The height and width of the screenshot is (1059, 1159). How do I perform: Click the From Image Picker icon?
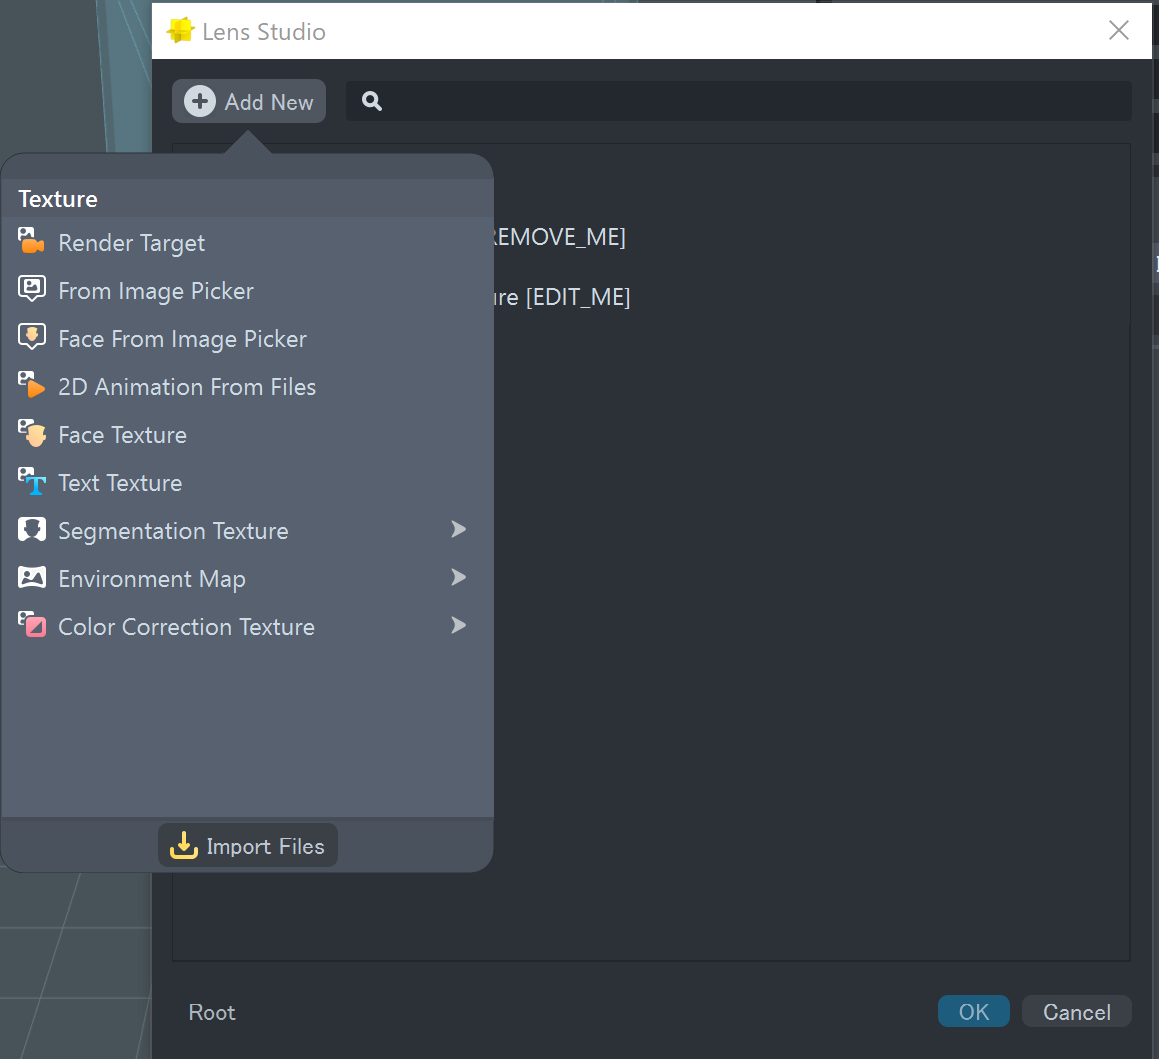pyautogui.click(x=31, y=289)
